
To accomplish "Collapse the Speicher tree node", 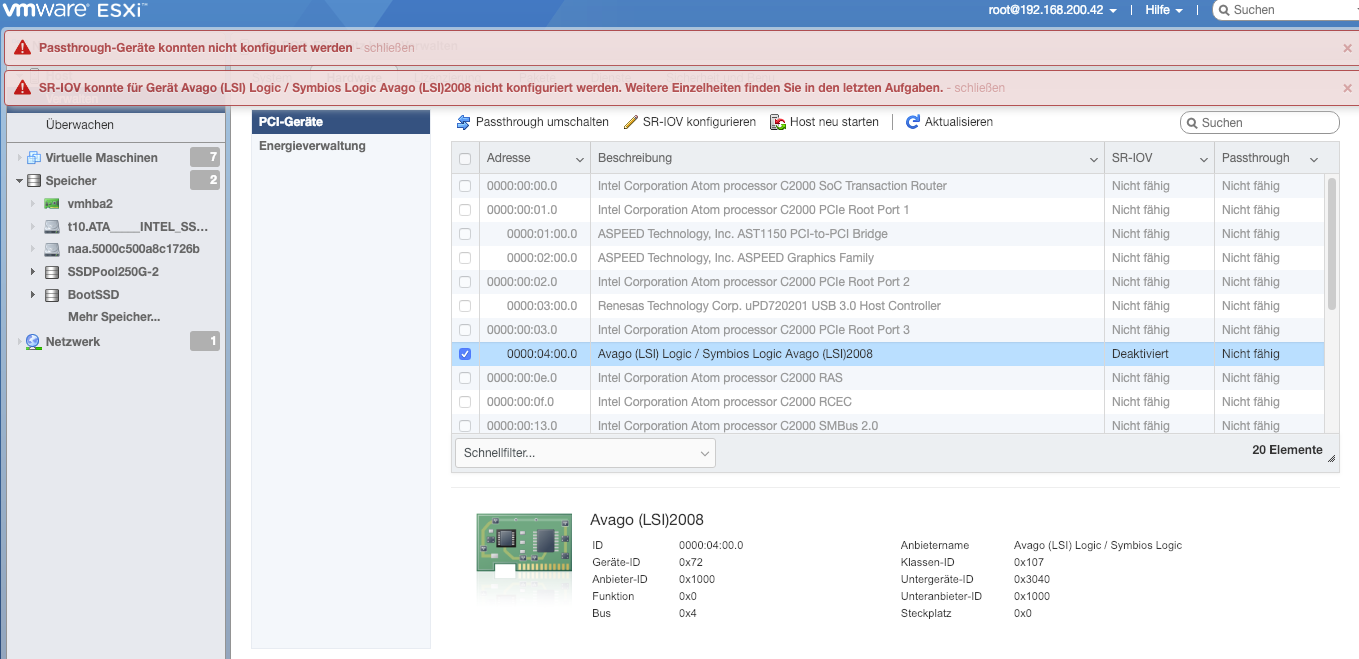I will pyautogui.click(x=19, y=181).
